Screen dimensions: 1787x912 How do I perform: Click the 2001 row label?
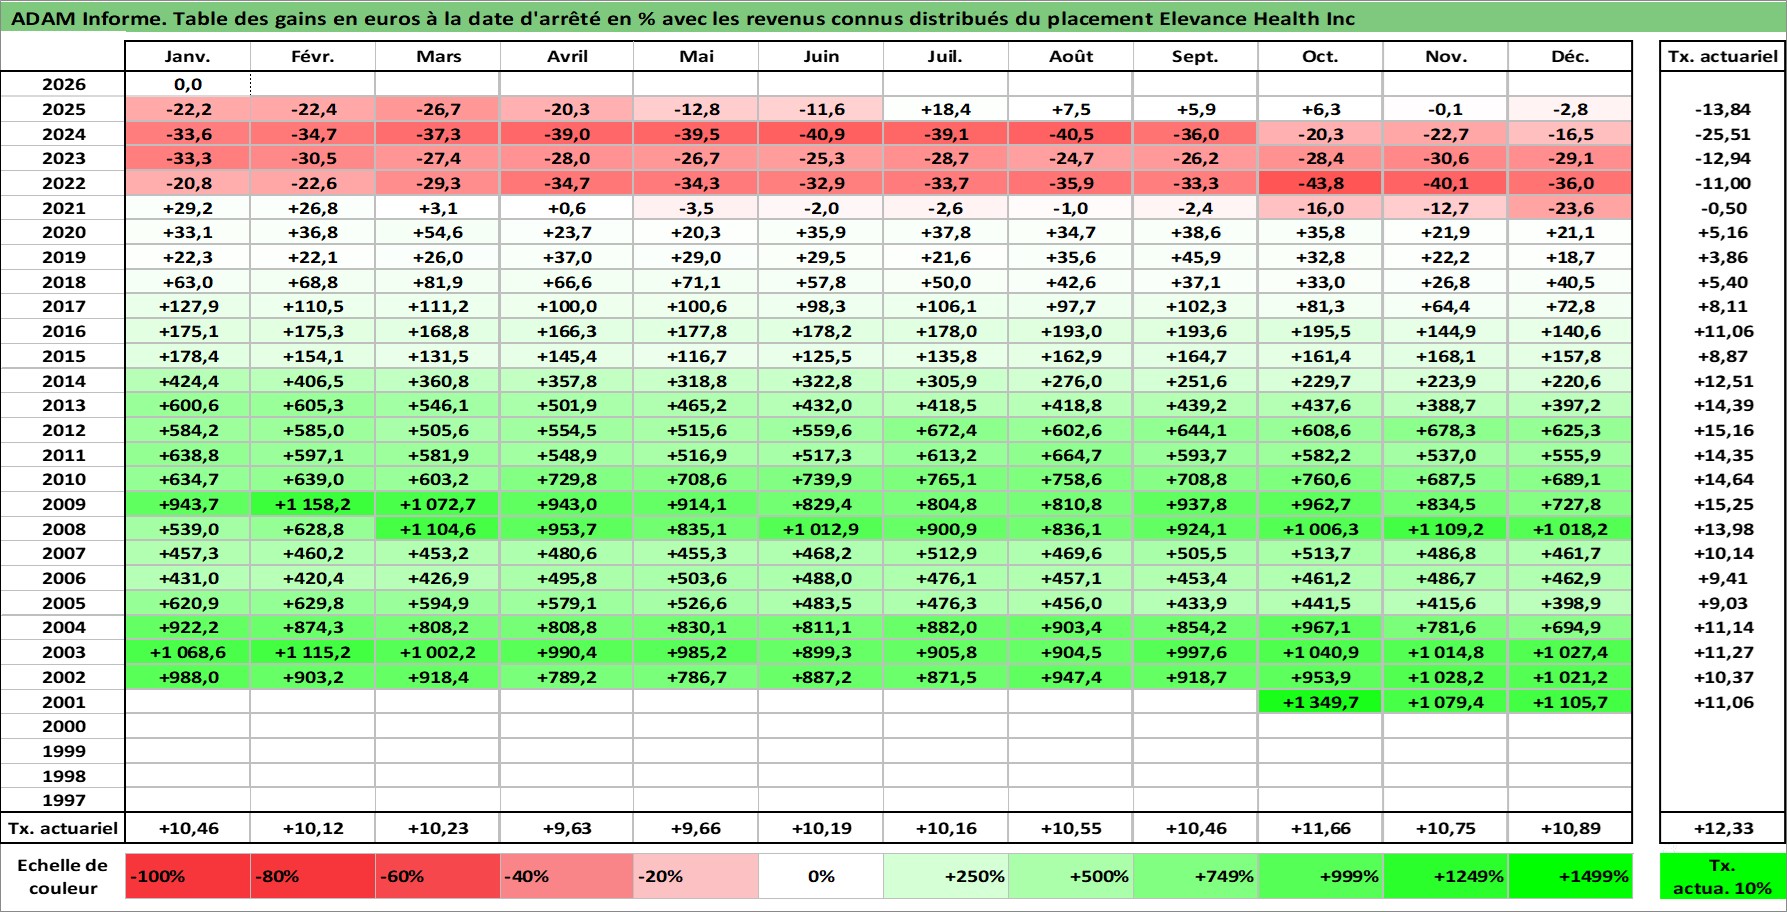(x=63, y=702)
